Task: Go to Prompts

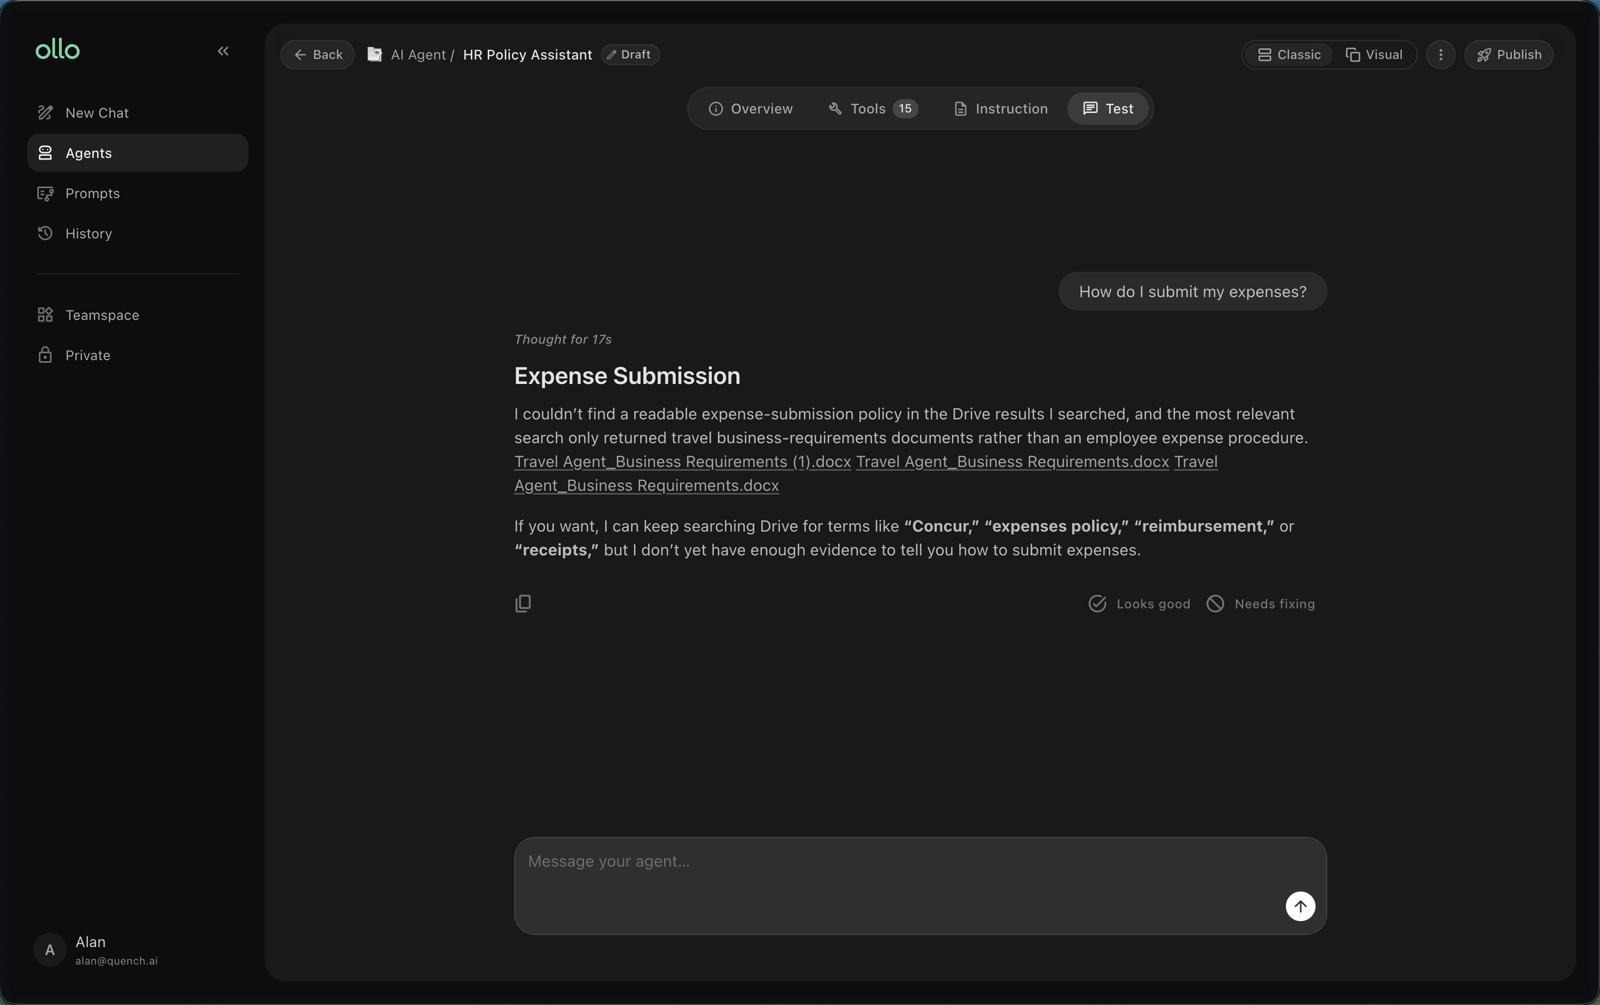Action: click(137, 193)
